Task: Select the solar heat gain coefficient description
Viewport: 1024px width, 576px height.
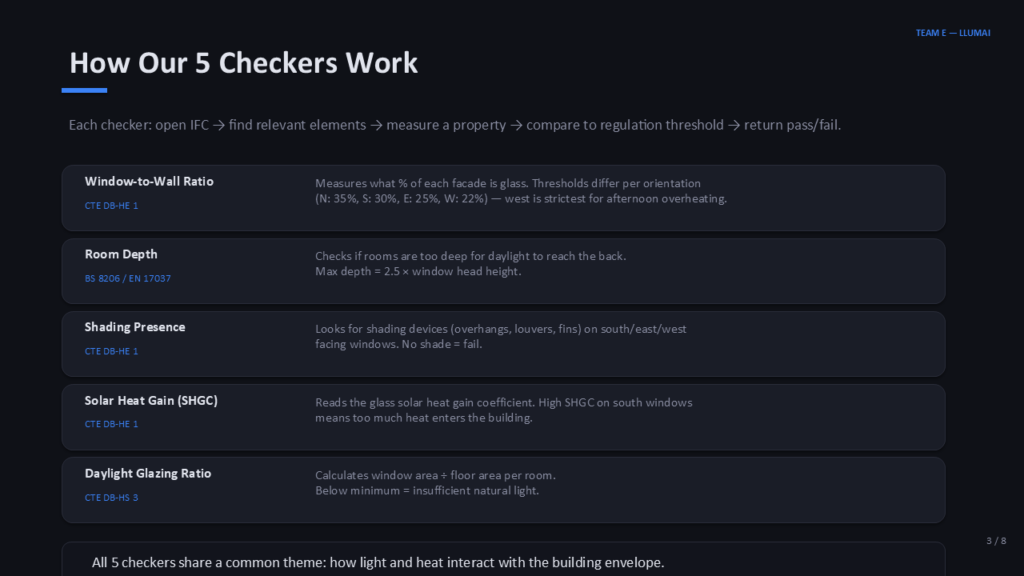Action: pyautogui.click(x=503, y=410)
